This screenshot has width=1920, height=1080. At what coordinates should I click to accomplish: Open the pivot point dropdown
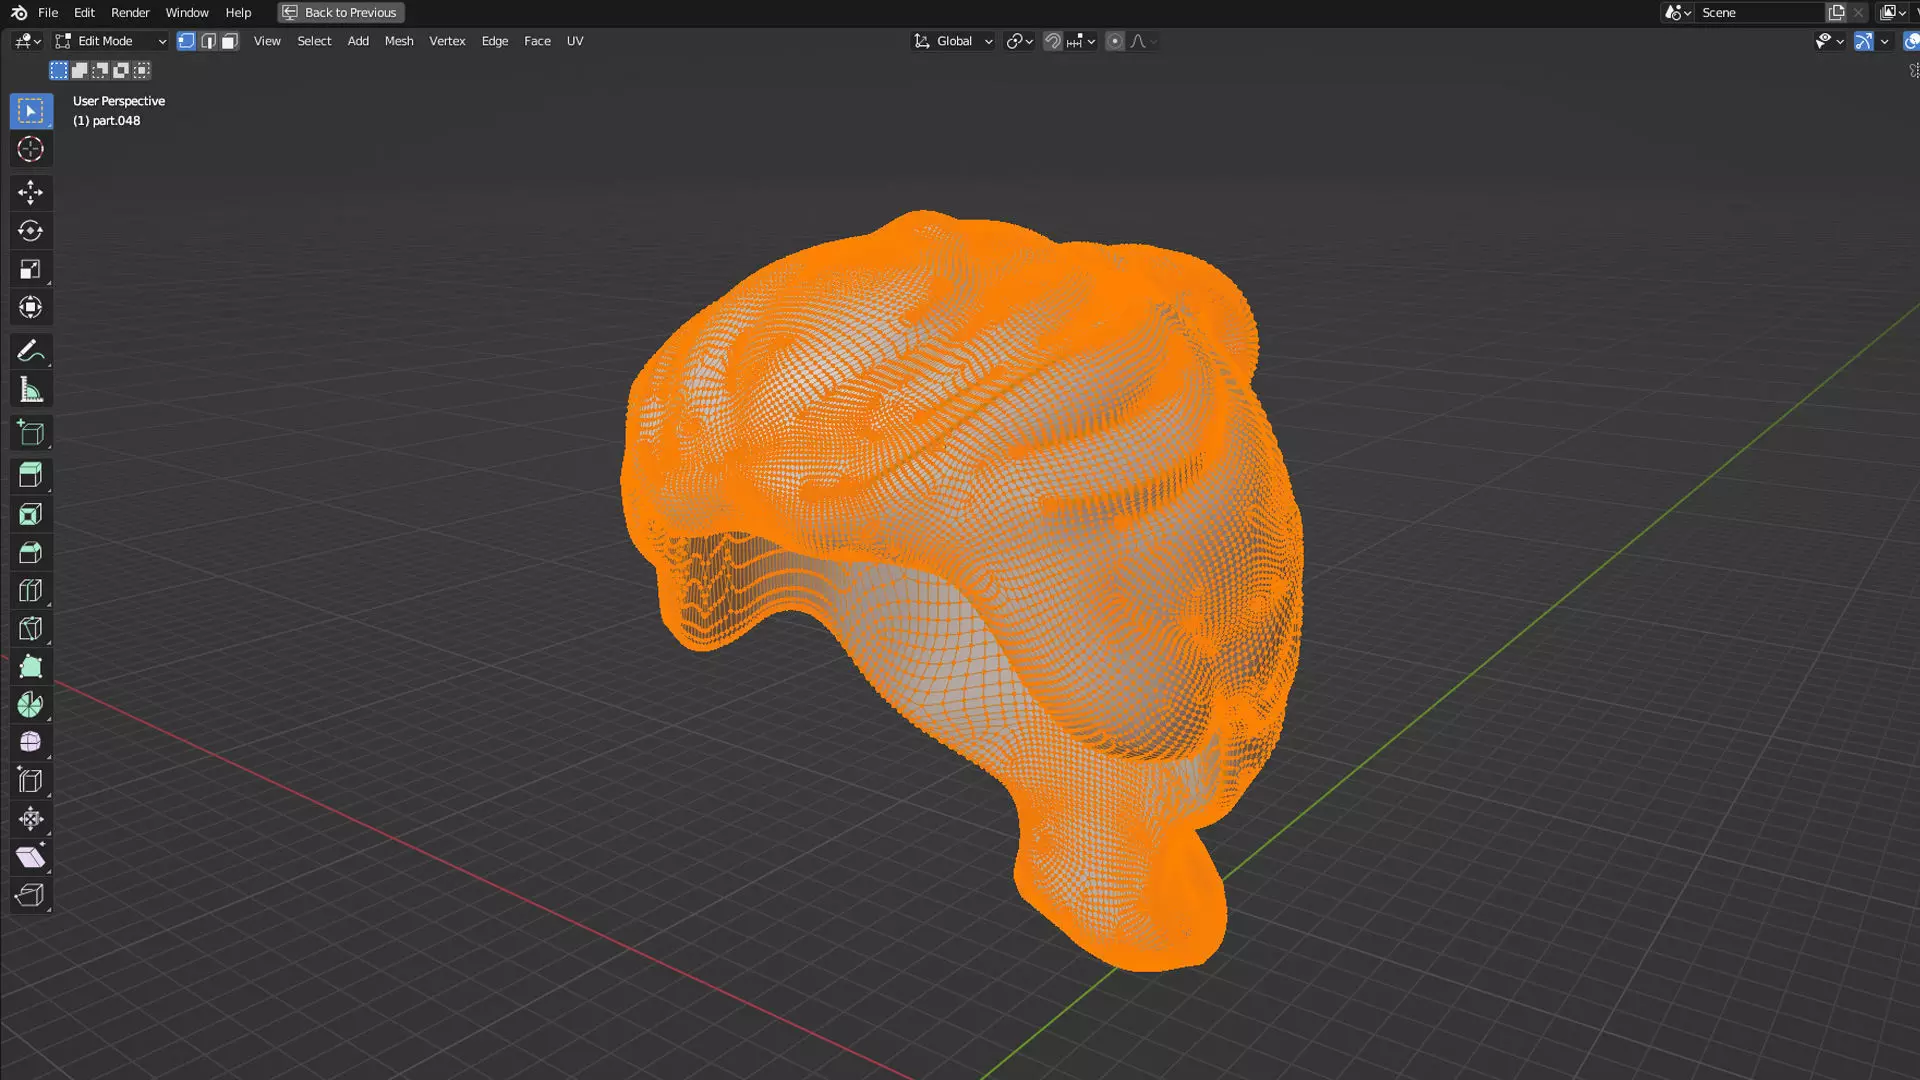[1019, 41]
